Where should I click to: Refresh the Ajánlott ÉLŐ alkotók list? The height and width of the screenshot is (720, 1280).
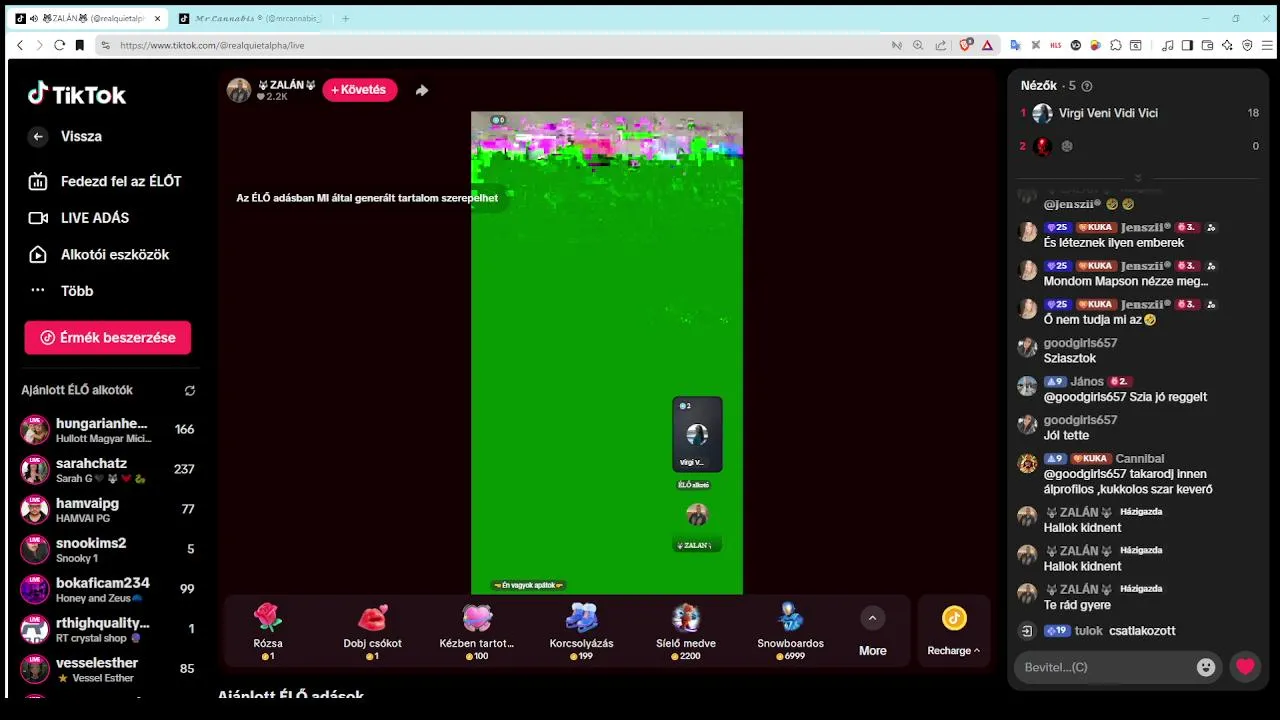(x=190, y=391)
